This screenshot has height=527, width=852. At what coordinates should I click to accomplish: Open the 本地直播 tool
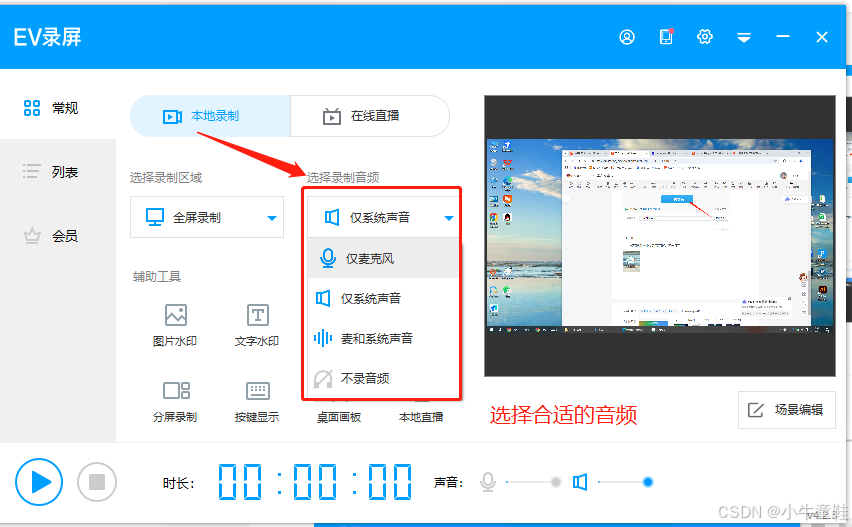point(421,417)
